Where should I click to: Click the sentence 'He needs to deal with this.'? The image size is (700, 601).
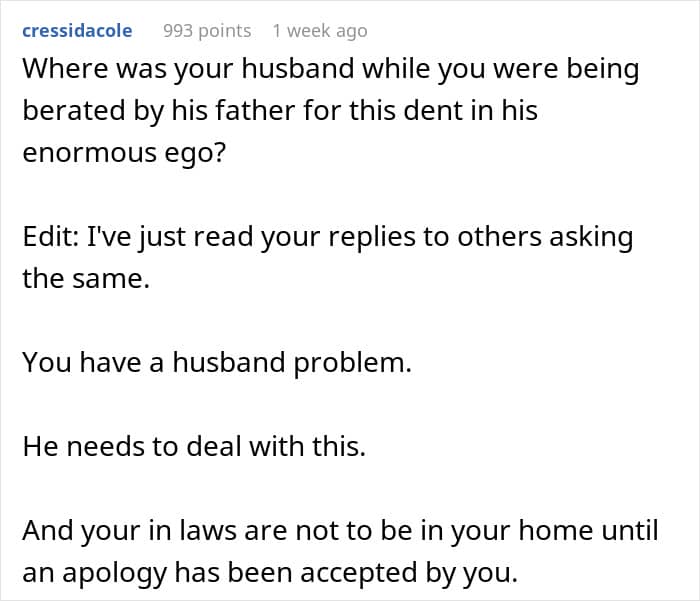(194, 446)
